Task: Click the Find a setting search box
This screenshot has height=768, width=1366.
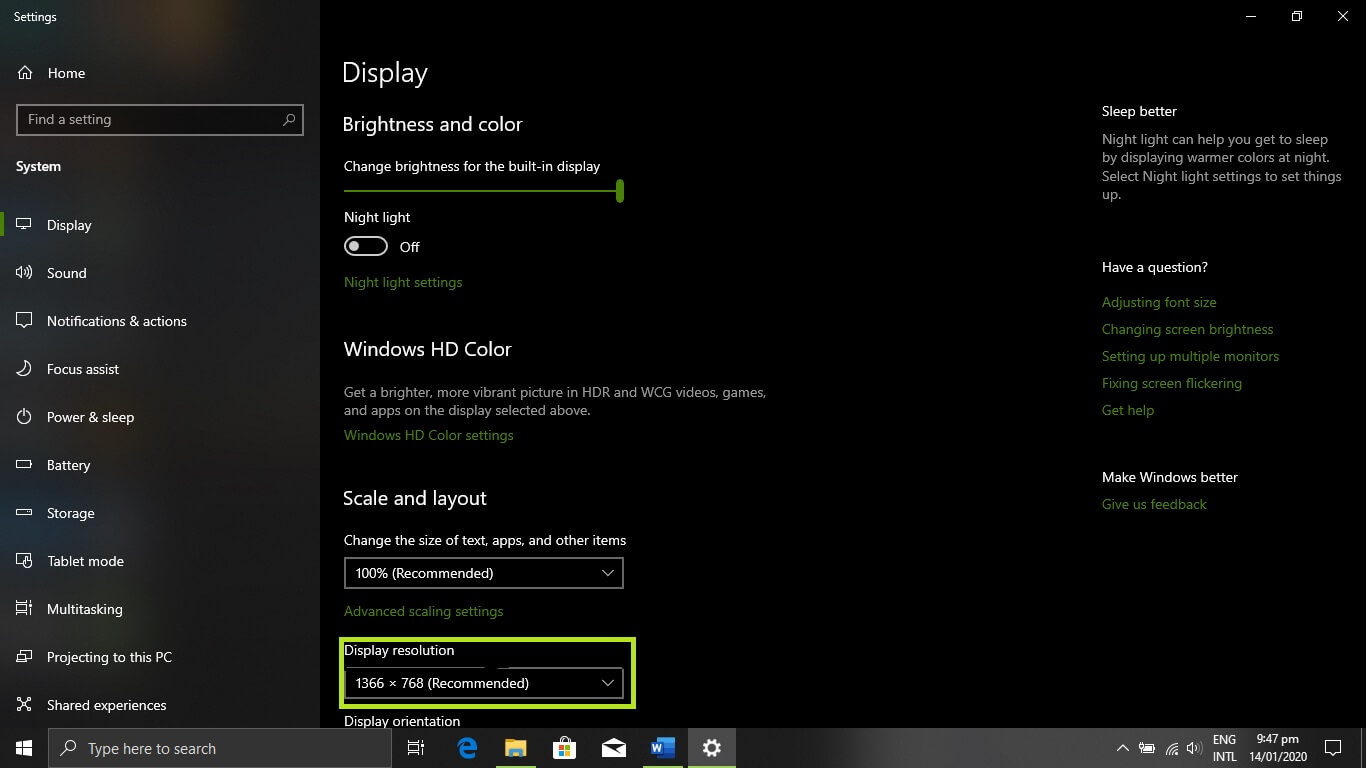Action: 150,119
